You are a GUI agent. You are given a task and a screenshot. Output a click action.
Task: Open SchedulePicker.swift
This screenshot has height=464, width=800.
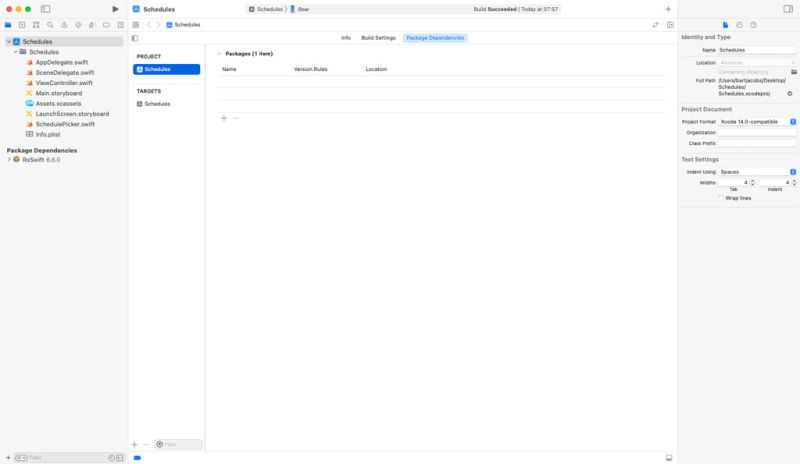tap(65, 124)
